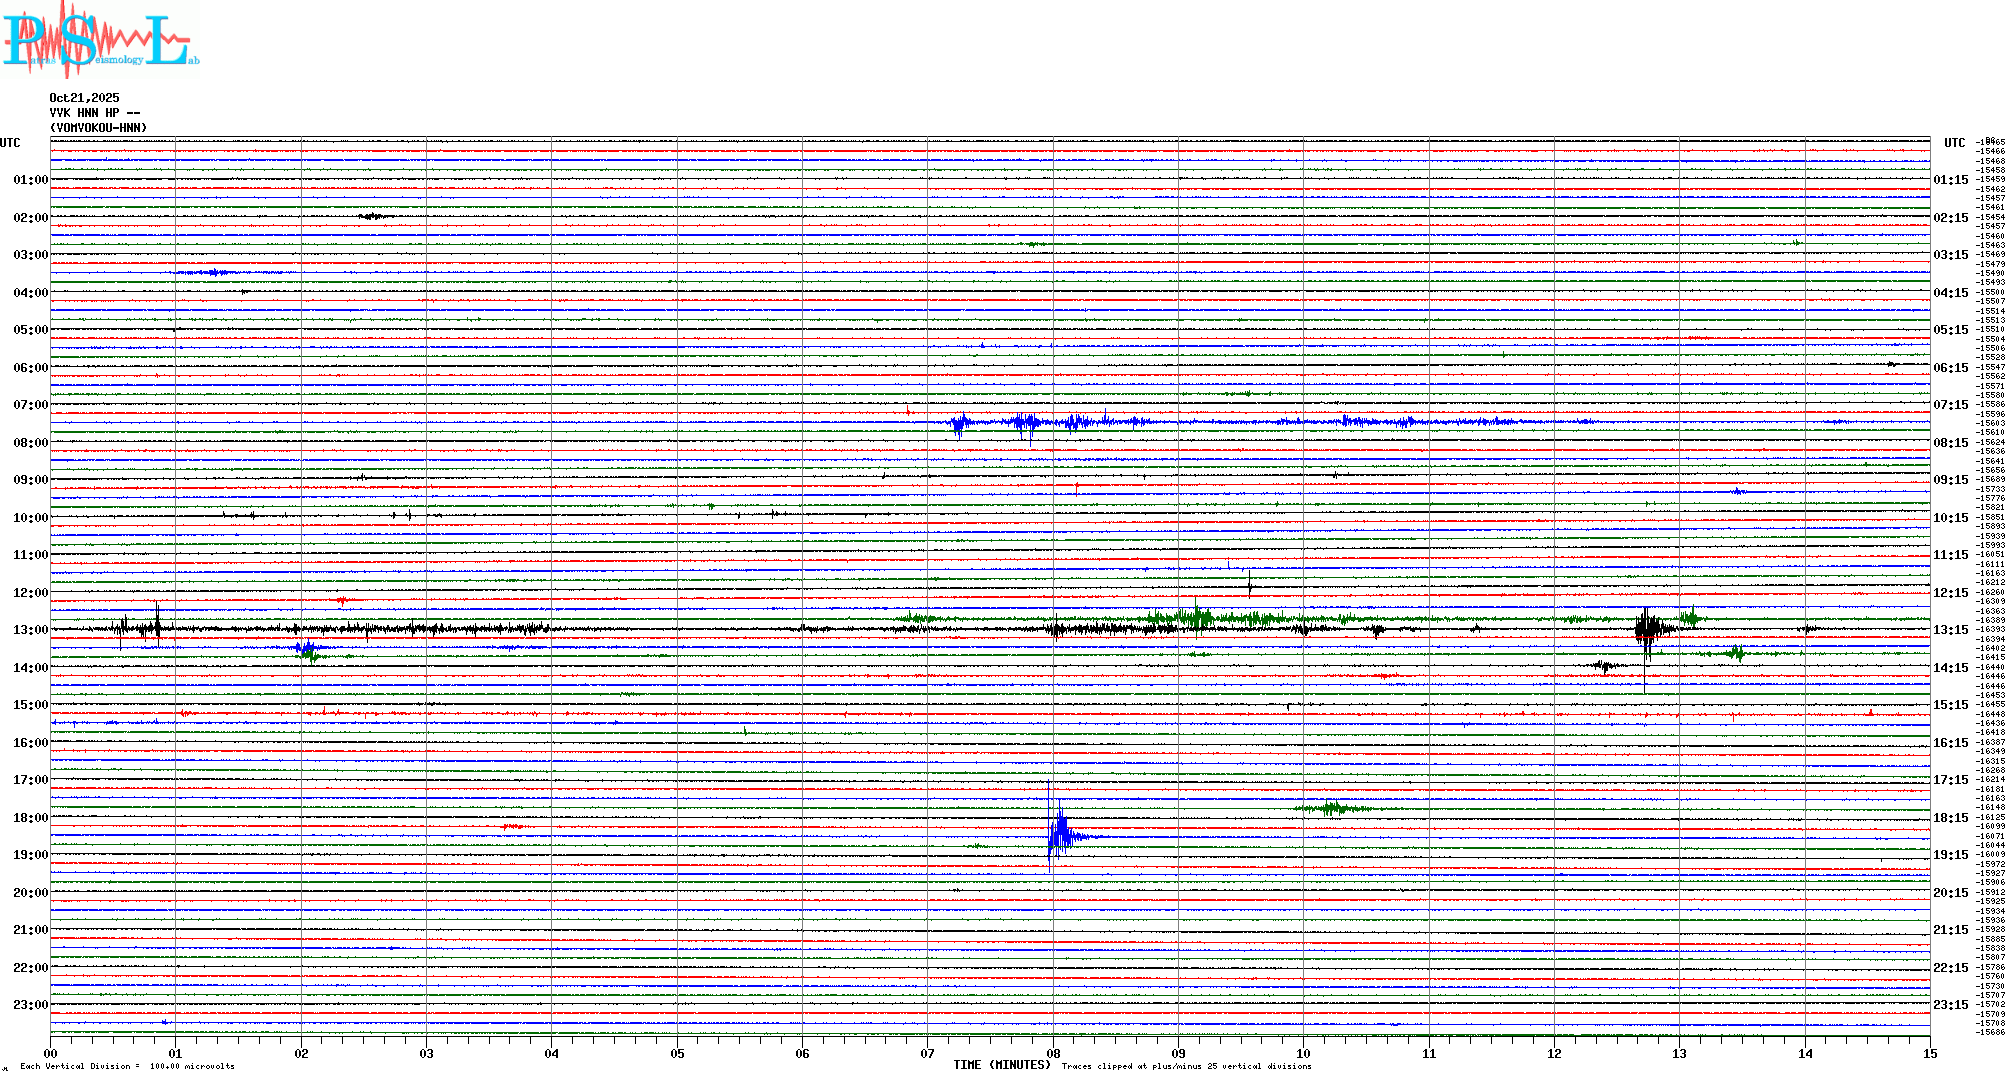Click the vertical division microvolts note
This screenshot has width=2010, height=1080.
(127, 1066)
